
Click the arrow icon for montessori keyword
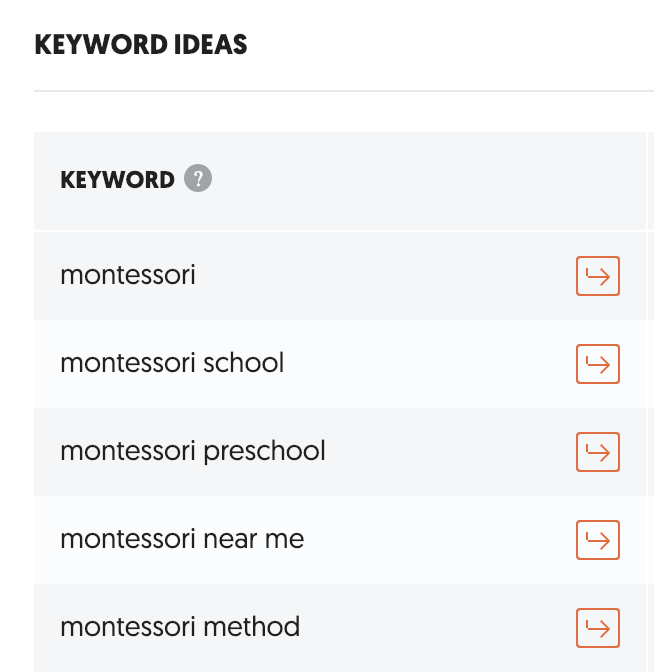(x=598, y=276)
